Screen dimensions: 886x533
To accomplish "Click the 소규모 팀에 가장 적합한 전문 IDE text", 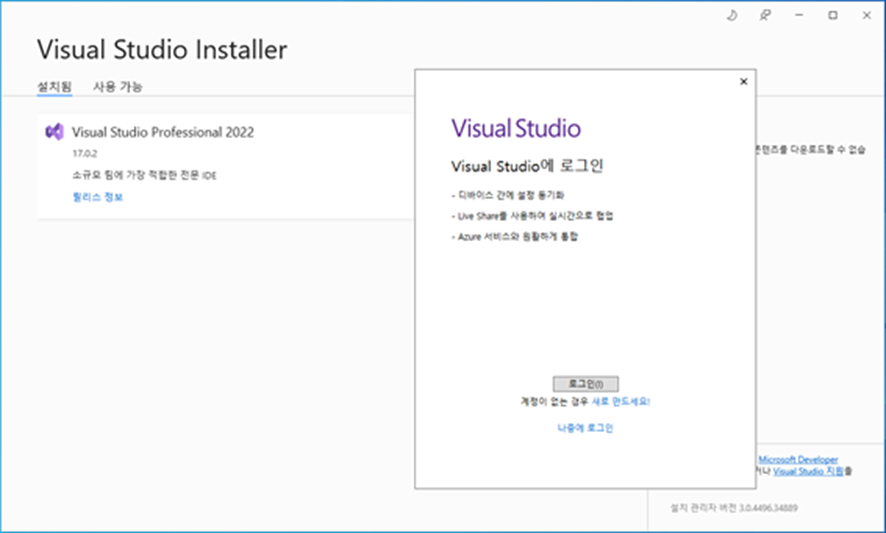I will point(144,175).
